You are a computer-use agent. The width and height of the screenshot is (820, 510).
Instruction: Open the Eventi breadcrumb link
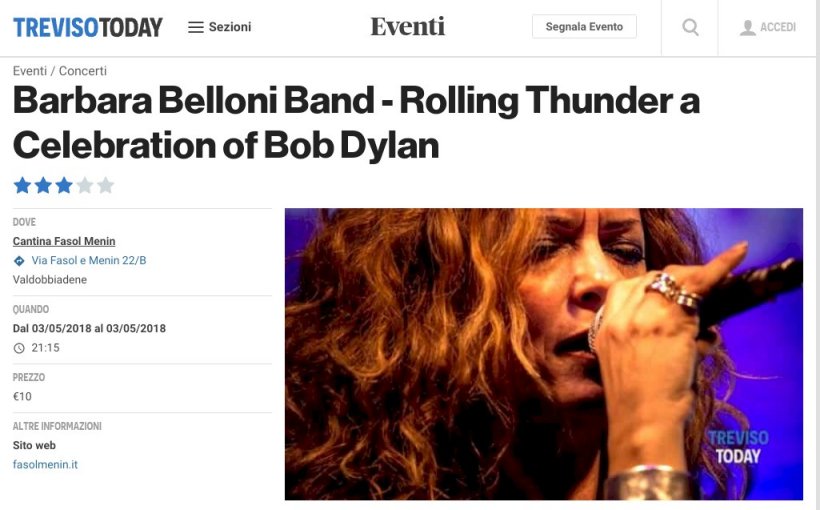(30, 71)
